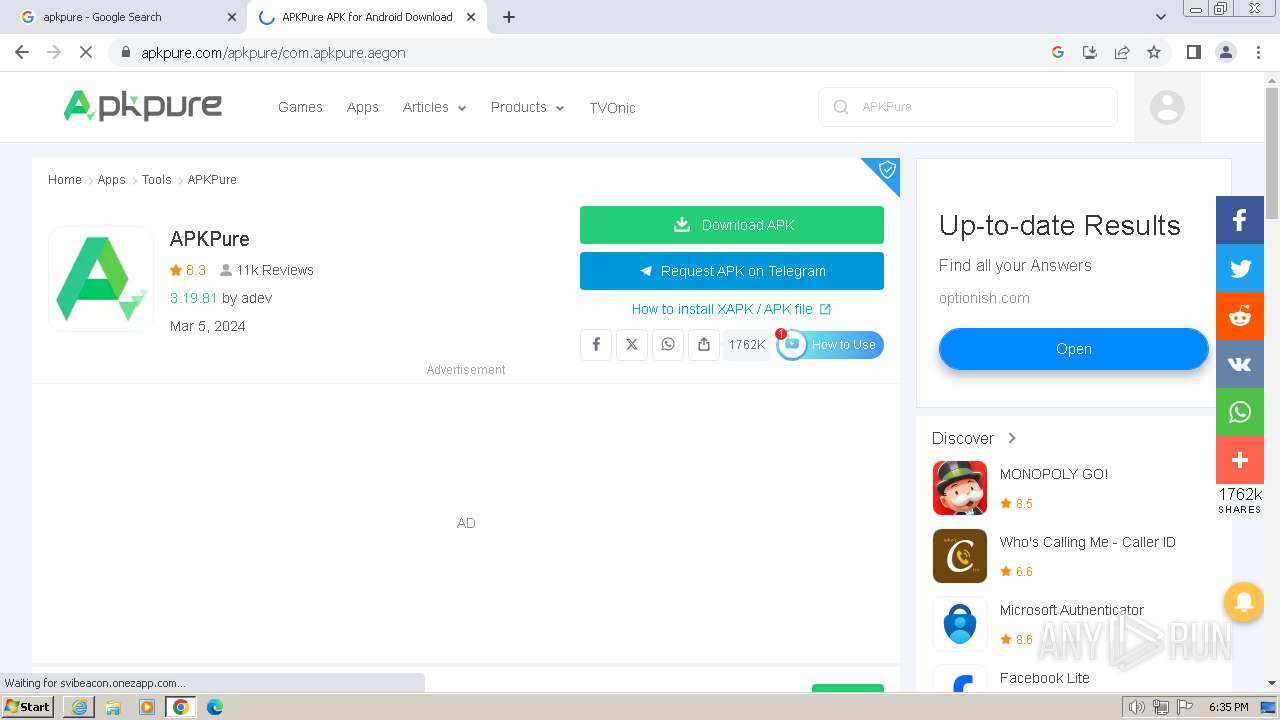
Task: Go back with the browser back arrow
Action: point(22,52)
